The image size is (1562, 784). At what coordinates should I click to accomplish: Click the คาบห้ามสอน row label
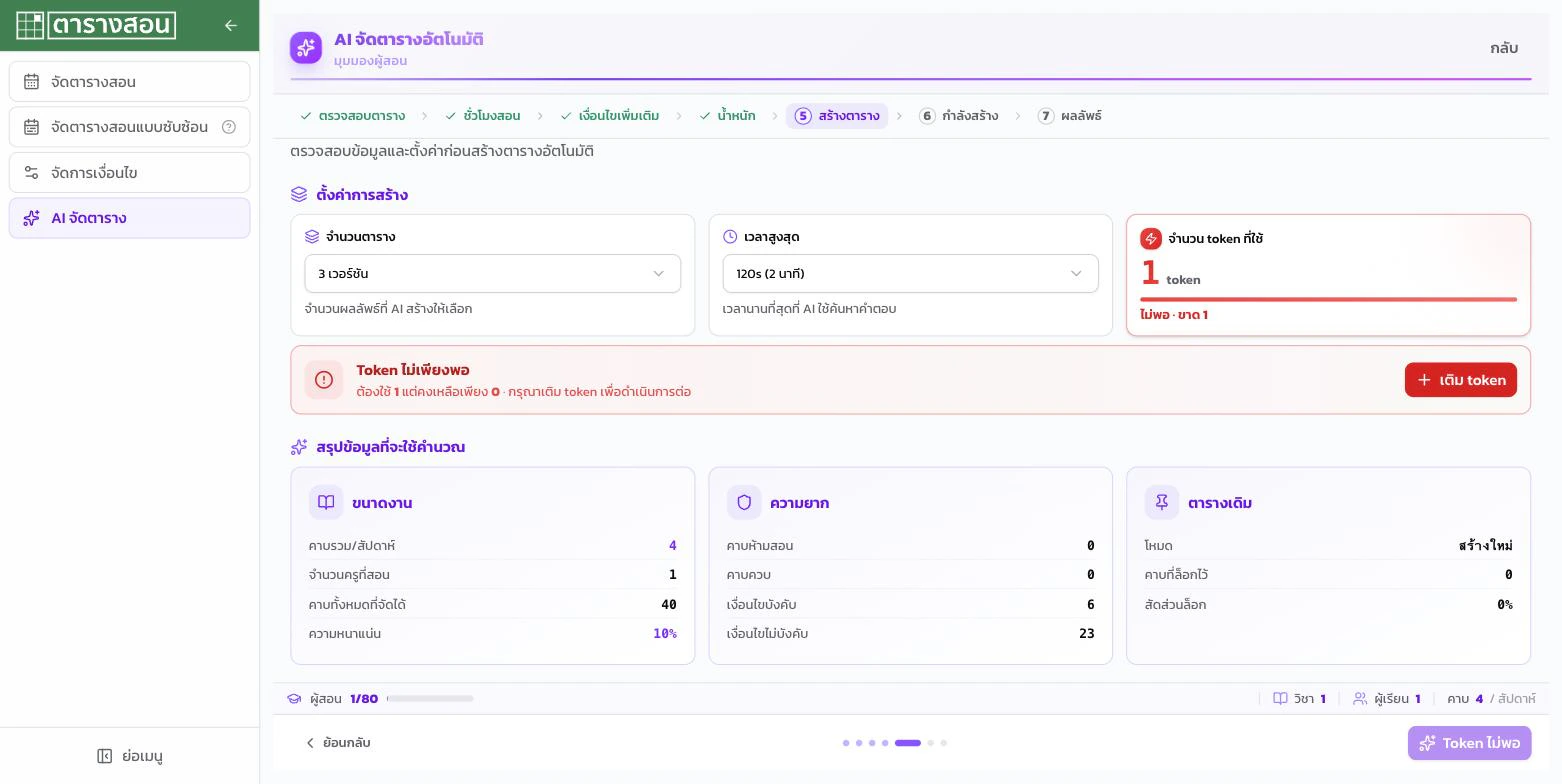[760, 546]
